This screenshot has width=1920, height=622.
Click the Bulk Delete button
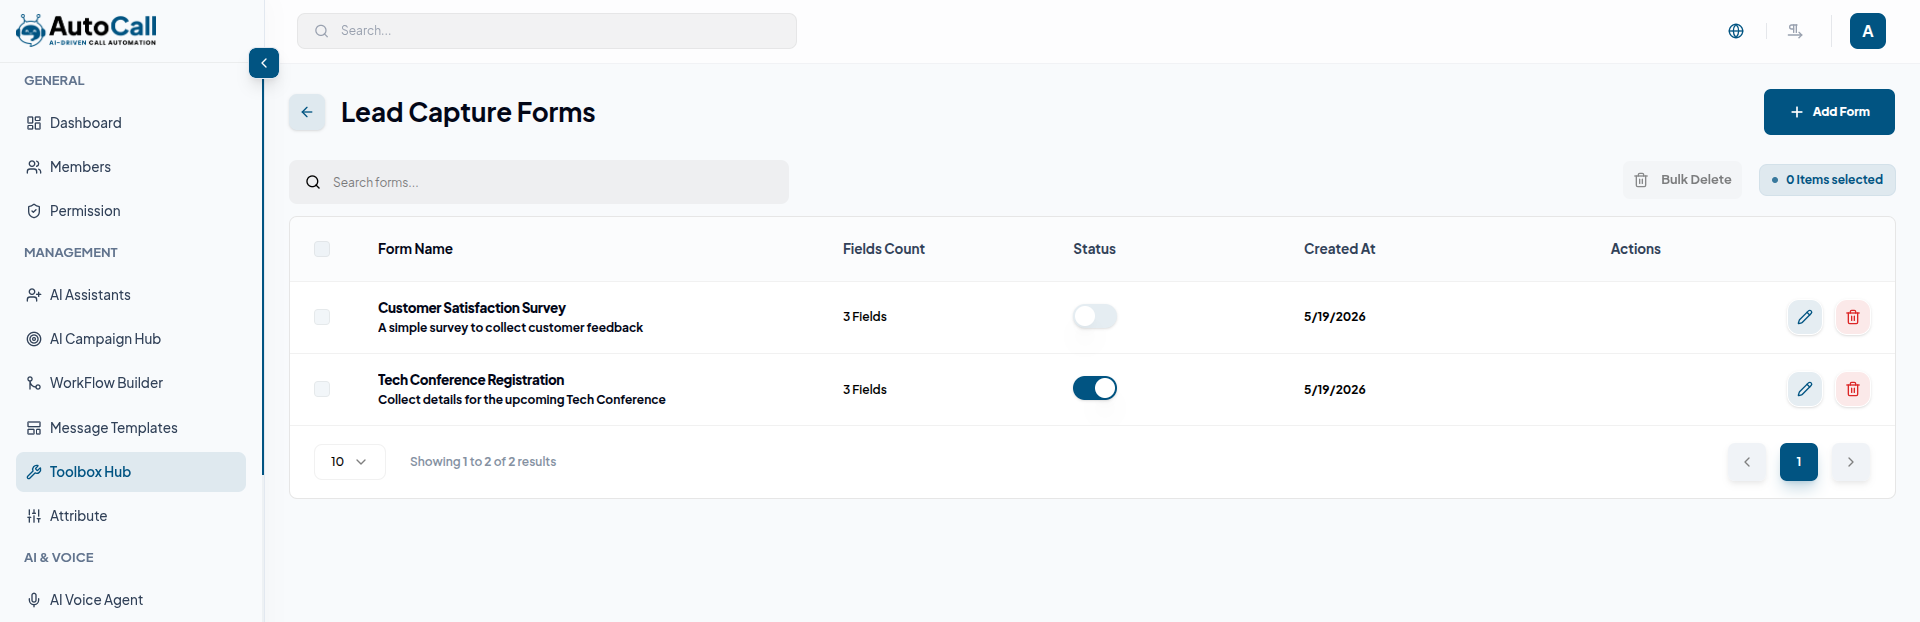[x=1682, y=180]
